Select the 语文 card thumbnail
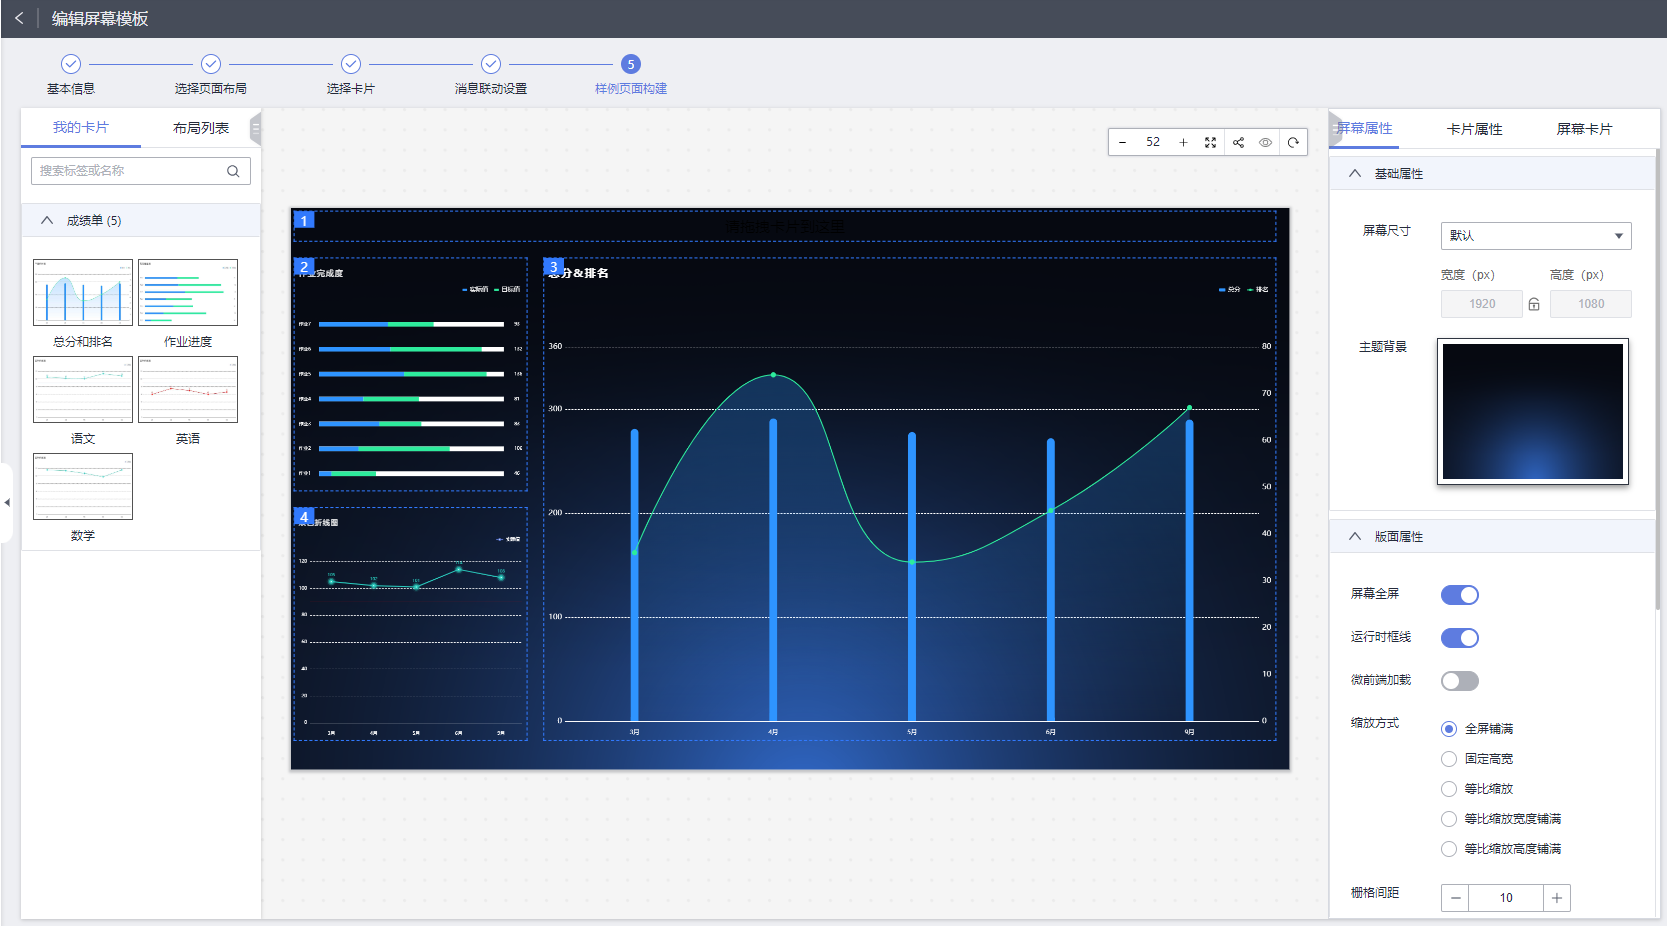The width and height of the screenshot is (1667, 926). pyautogui.click(x=83, y=390)
